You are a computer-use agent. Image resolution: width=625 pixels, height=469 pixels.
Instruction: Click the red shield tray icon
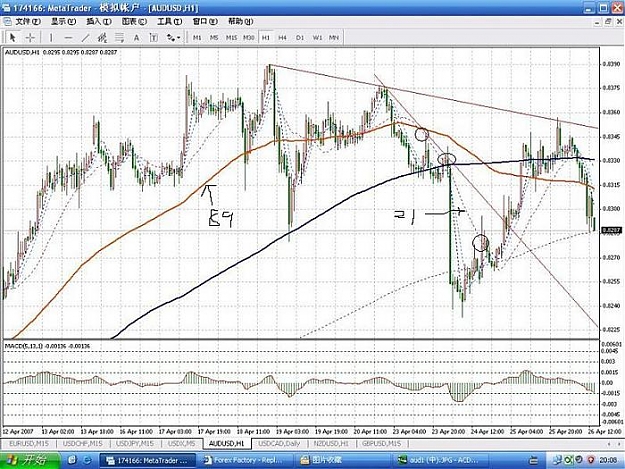(590, 460)
